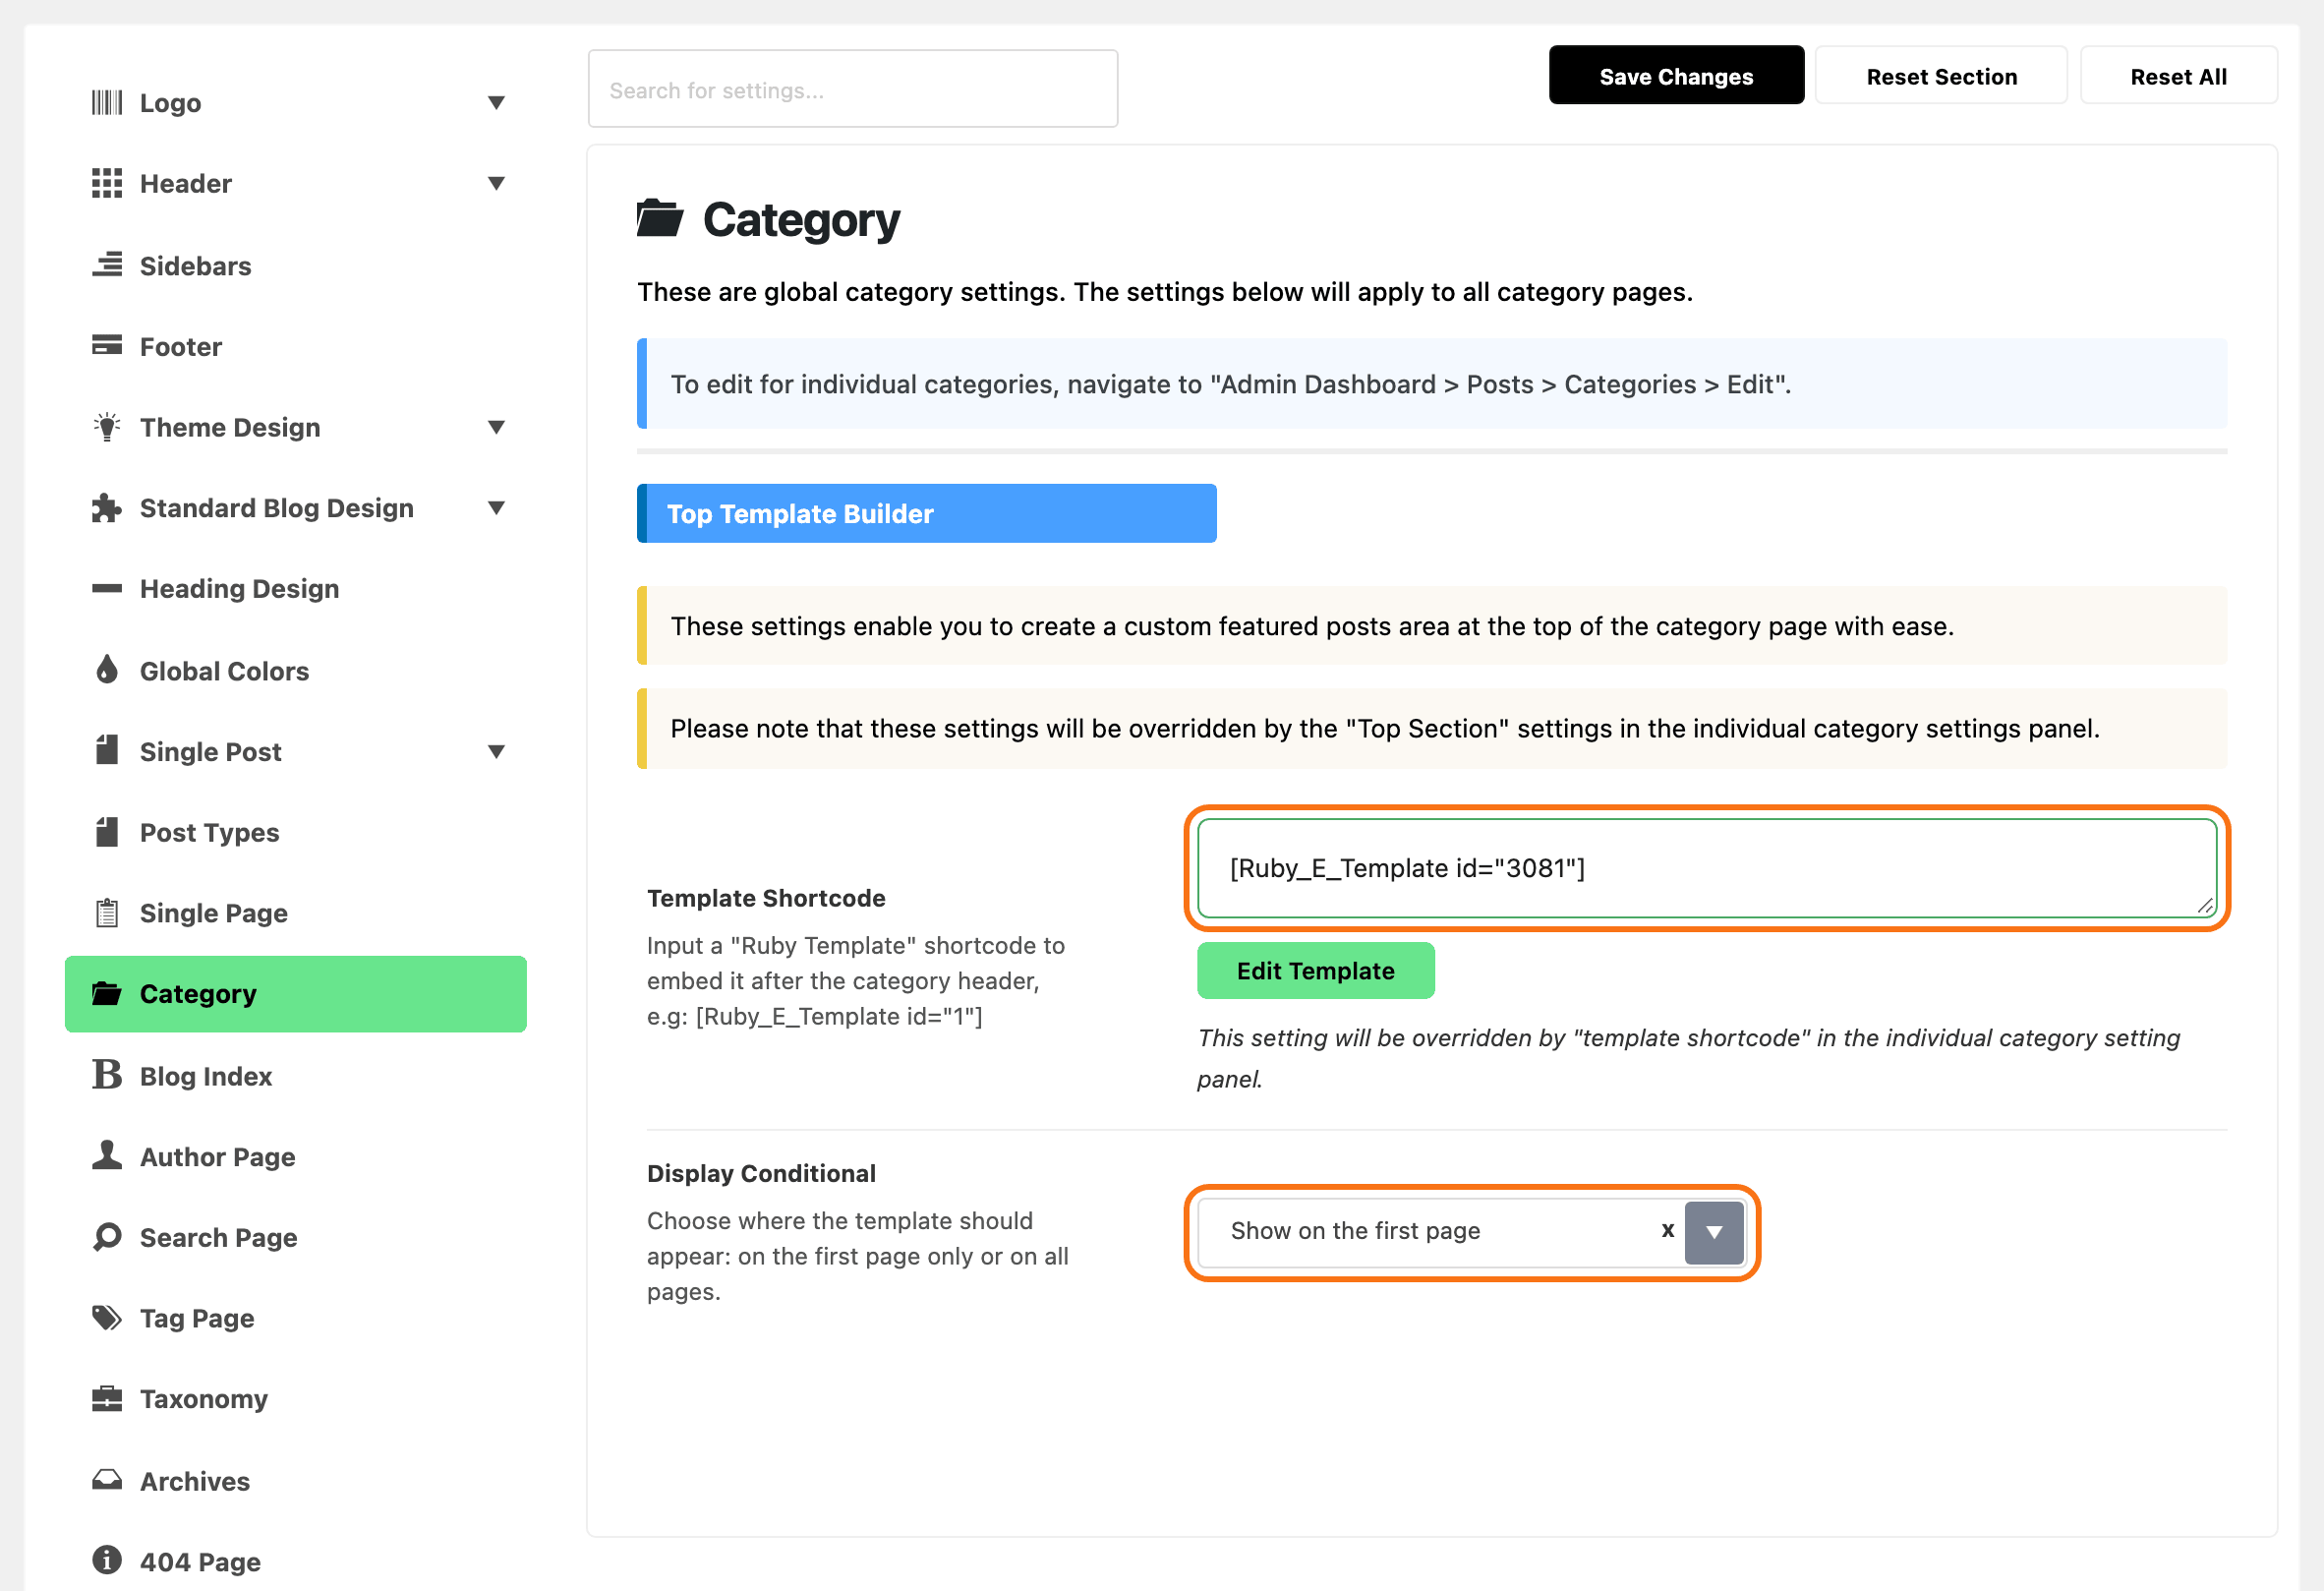Click the Global Colors droplet icon

107,670
